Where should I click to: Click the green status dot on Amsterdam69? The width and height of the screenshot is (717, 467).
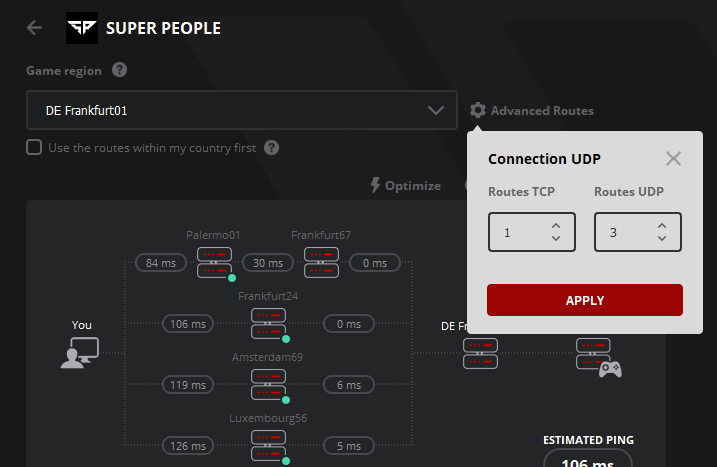(x=286, y=400)
